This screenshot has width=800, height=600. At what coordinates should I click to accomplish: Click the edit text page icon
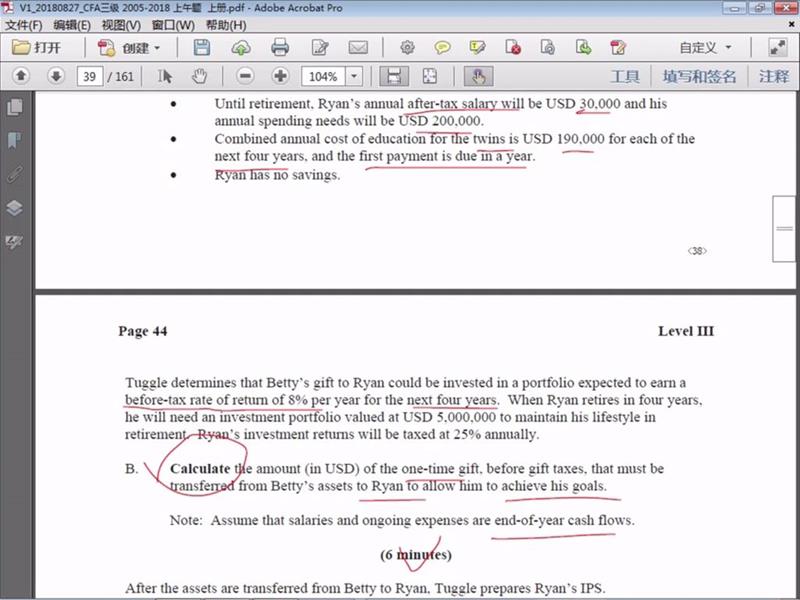[320, 48]
